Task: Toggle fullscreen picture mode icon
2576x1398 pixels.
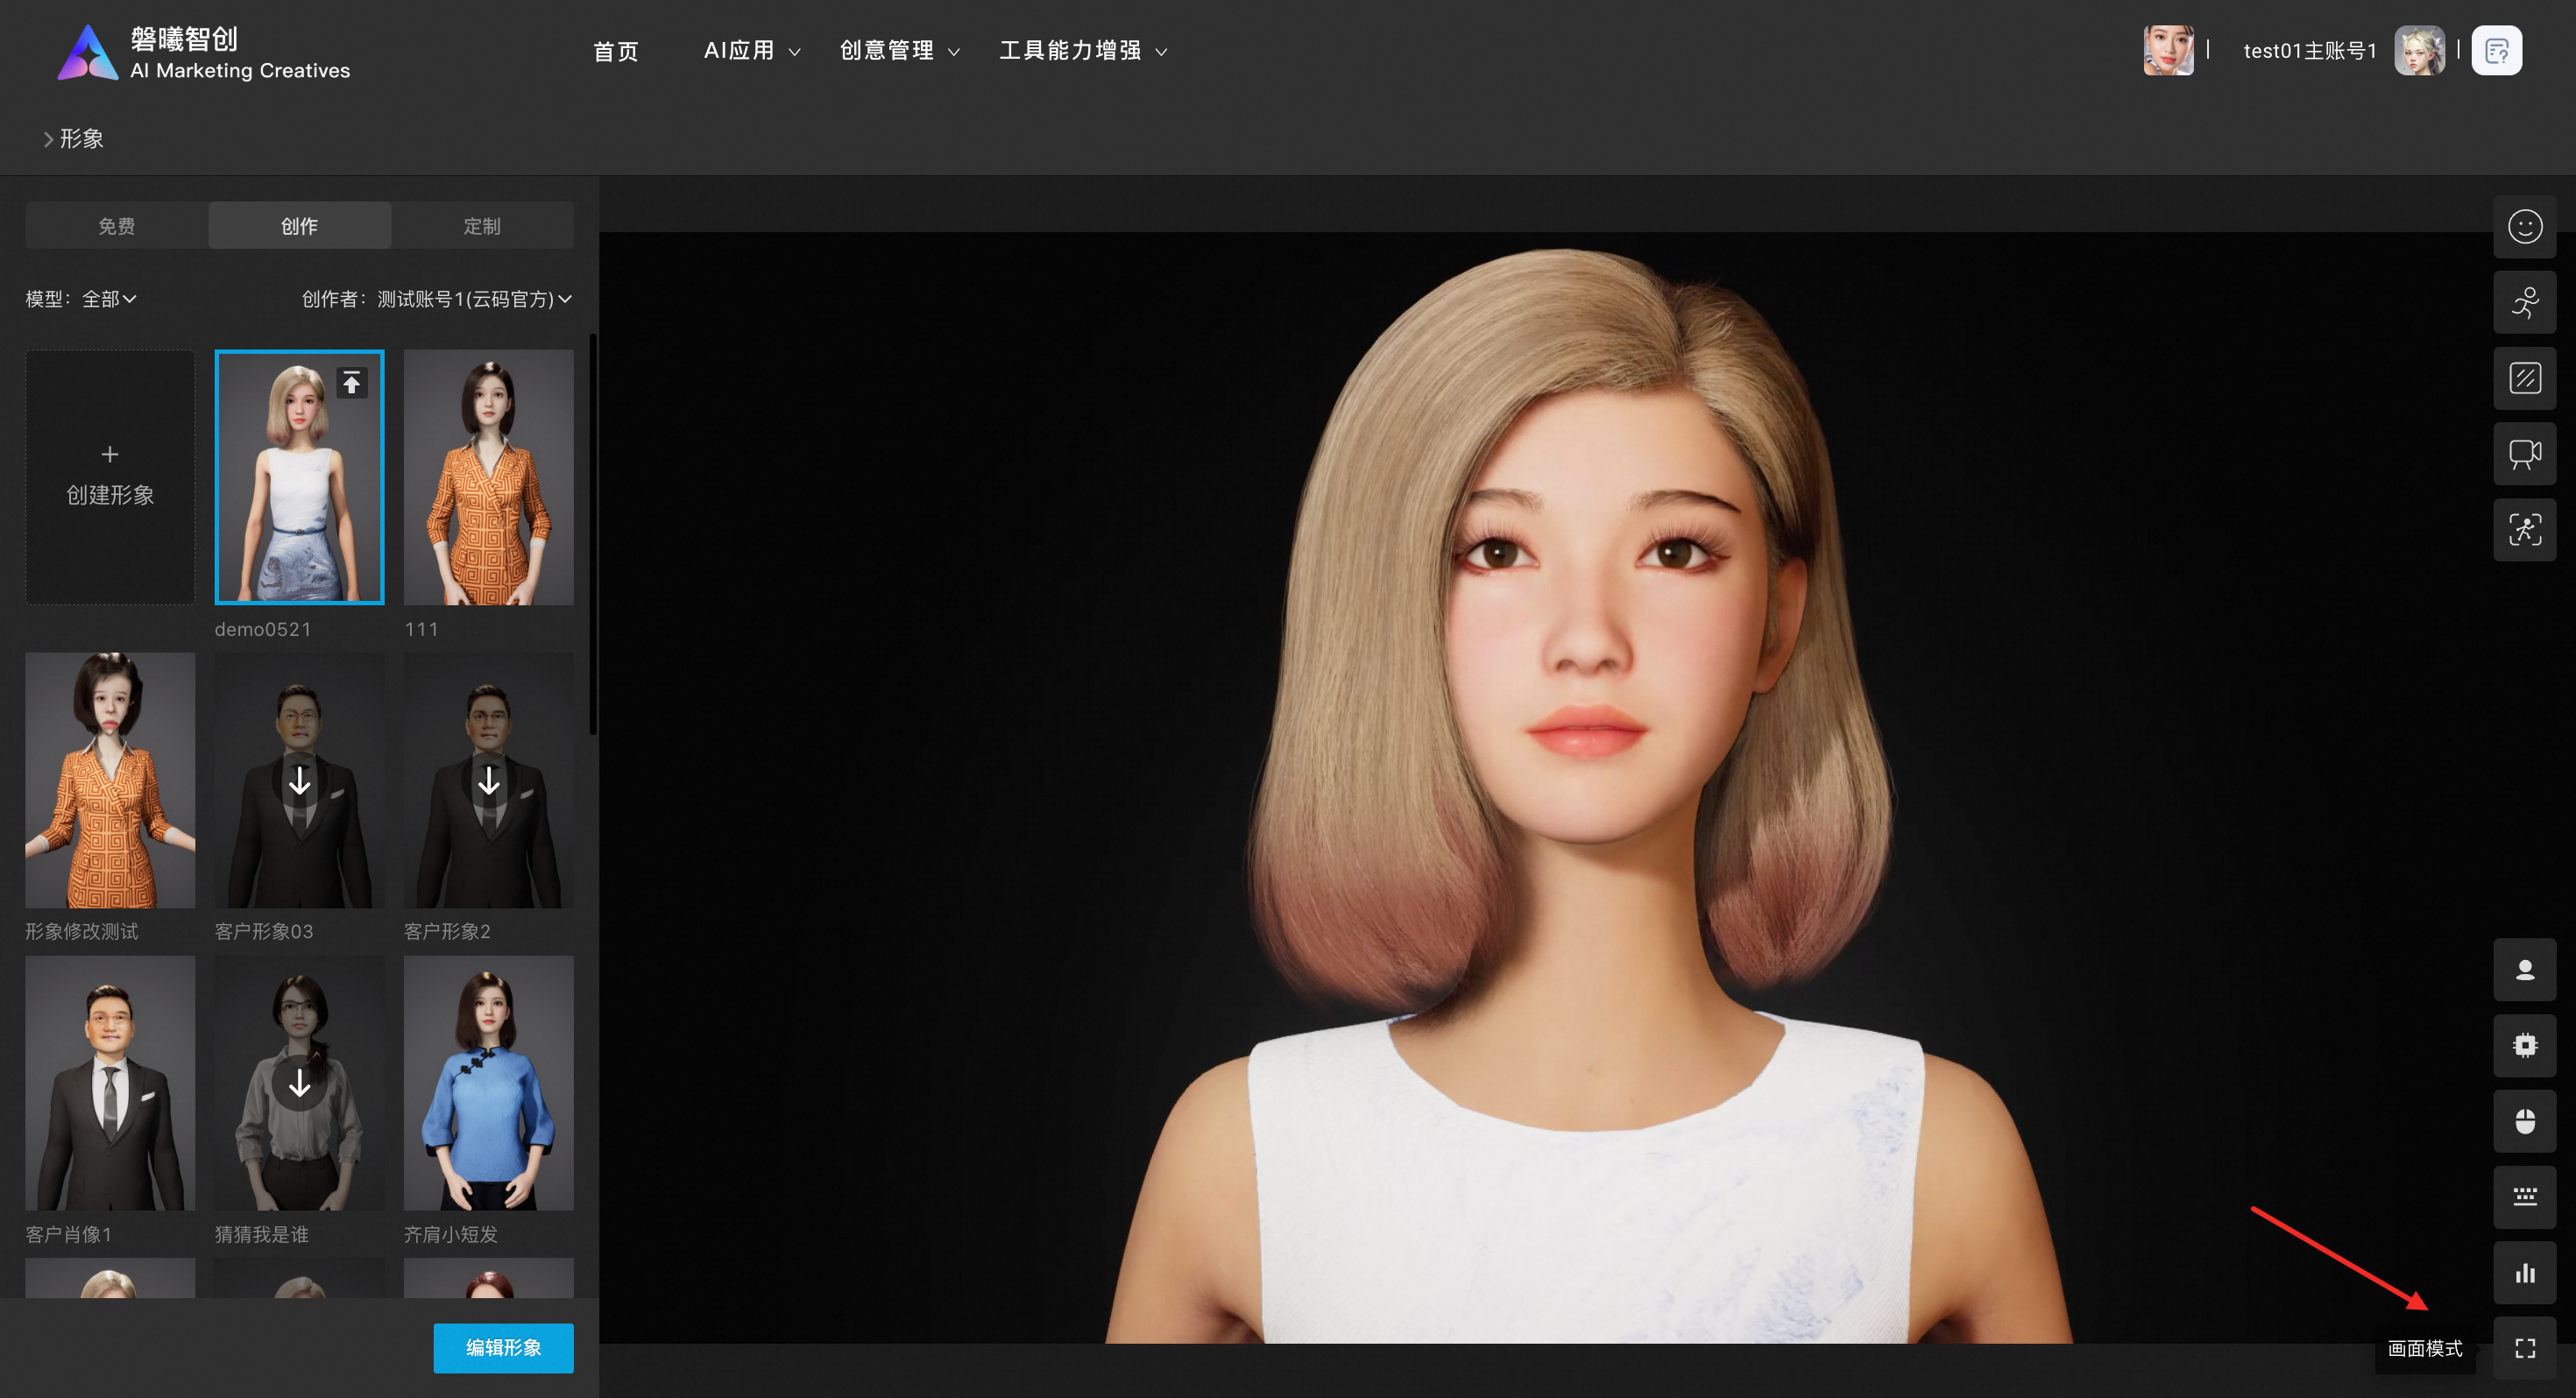Action: pyautogui.click(x=2524, y=1349)
